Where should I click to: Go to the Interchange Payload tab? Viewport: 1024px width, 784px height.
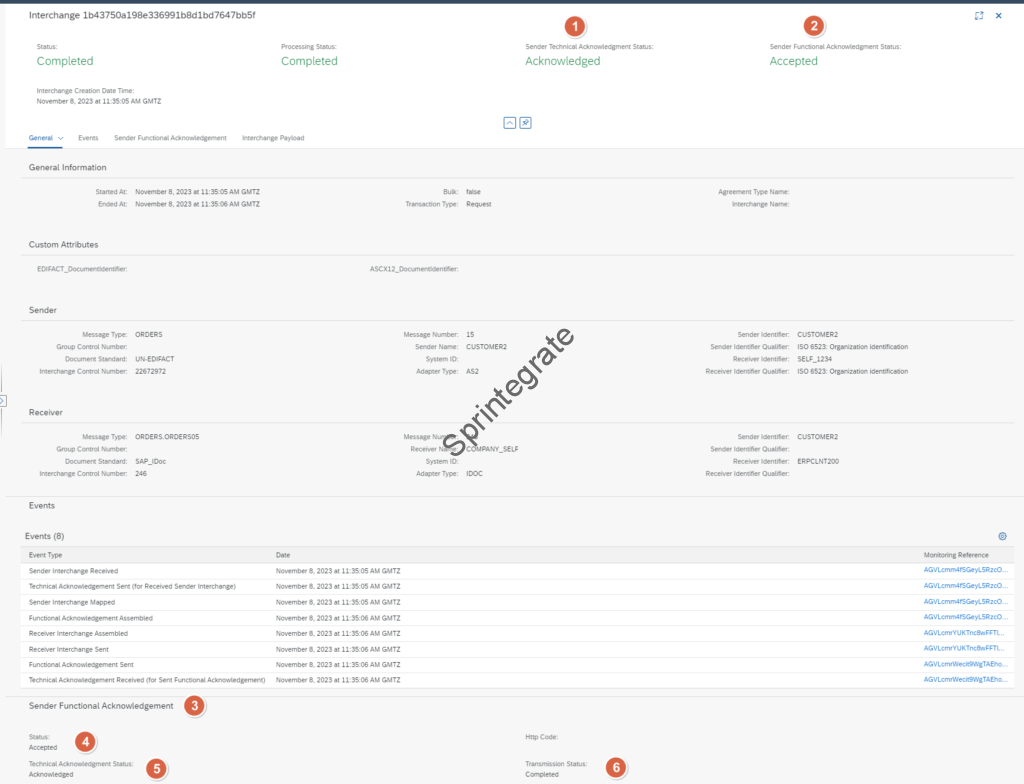pos(273,138)
